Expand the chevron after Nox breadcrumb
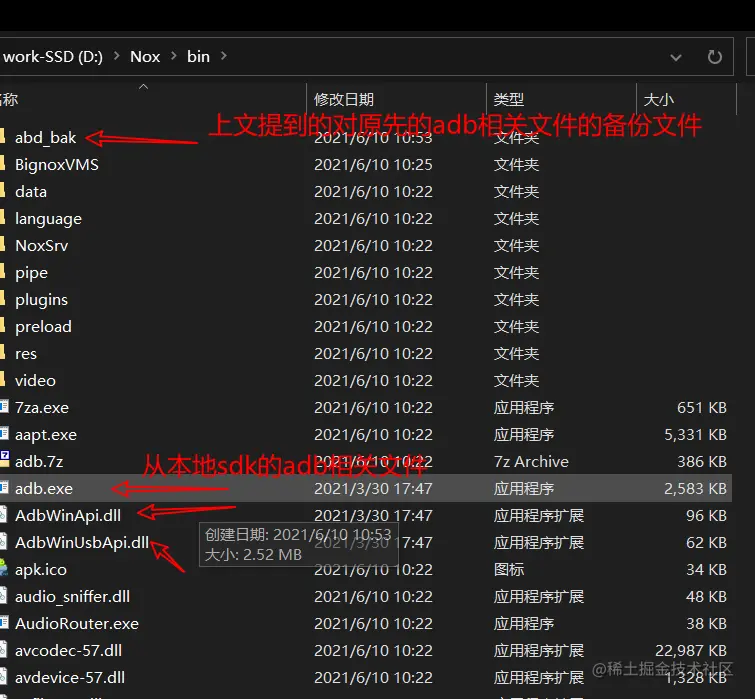This screenshot has height=699, width=755. coord(174,56)
